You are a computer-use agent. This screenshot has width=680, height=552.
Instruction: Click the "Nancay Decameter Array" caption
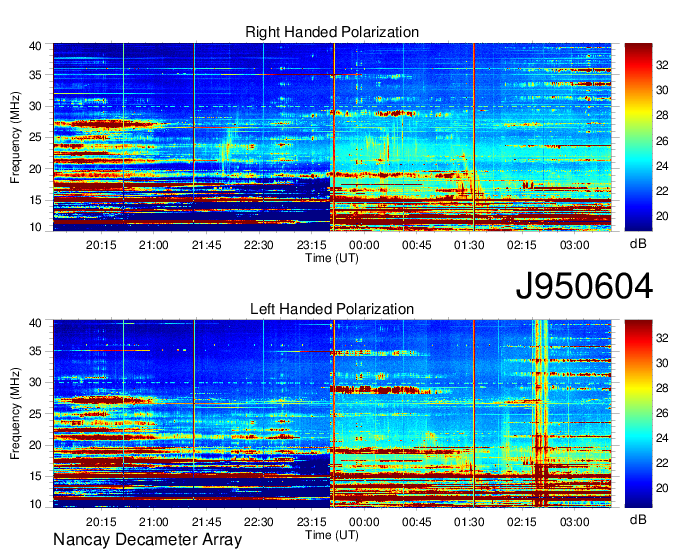click(x=147, y=540)
